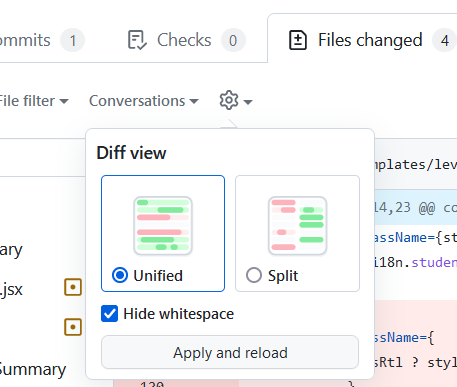
Task: Click the files changed count badge 4
Action: 444,41
